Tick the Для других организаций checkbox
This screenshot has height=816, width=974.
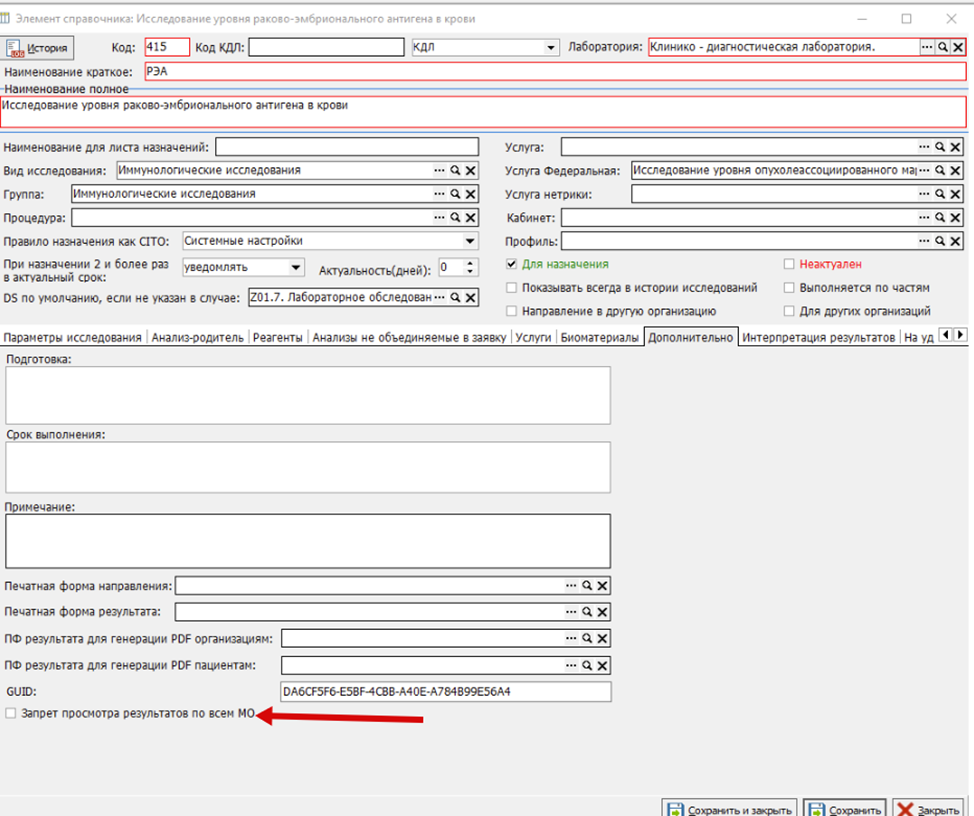pyautogui.click(x=789, y=311)
